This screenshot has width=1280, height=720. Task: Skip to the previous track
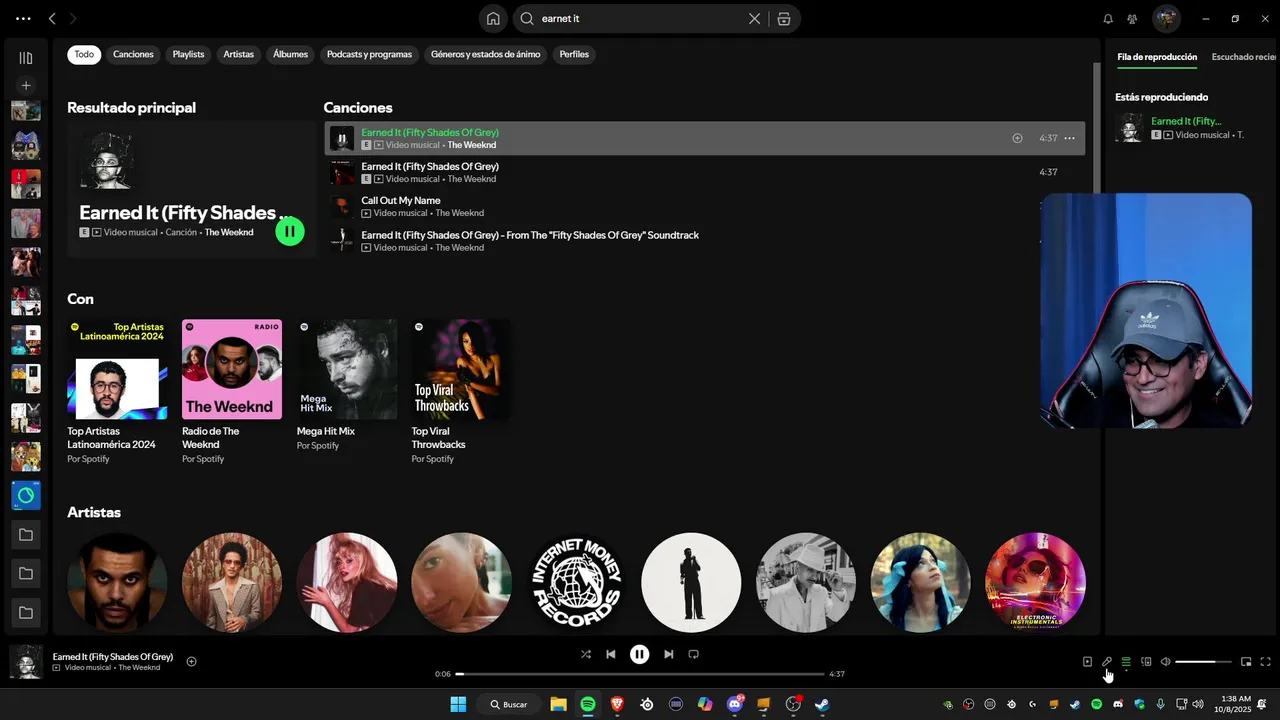(x=611, y=654)
